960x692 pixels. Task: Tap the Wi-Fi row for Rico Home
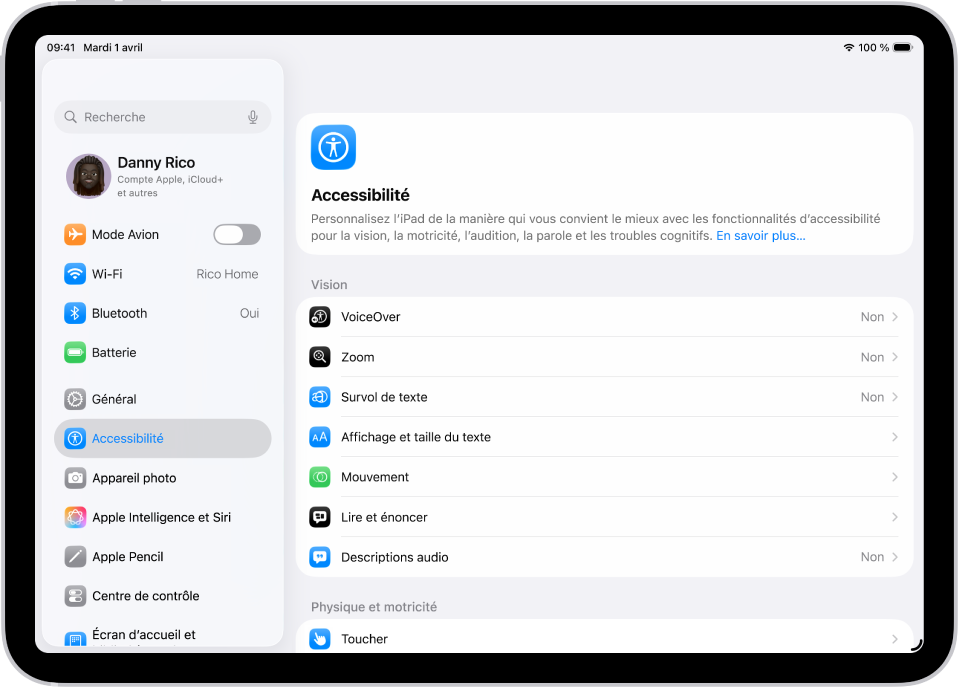[160, 273]
